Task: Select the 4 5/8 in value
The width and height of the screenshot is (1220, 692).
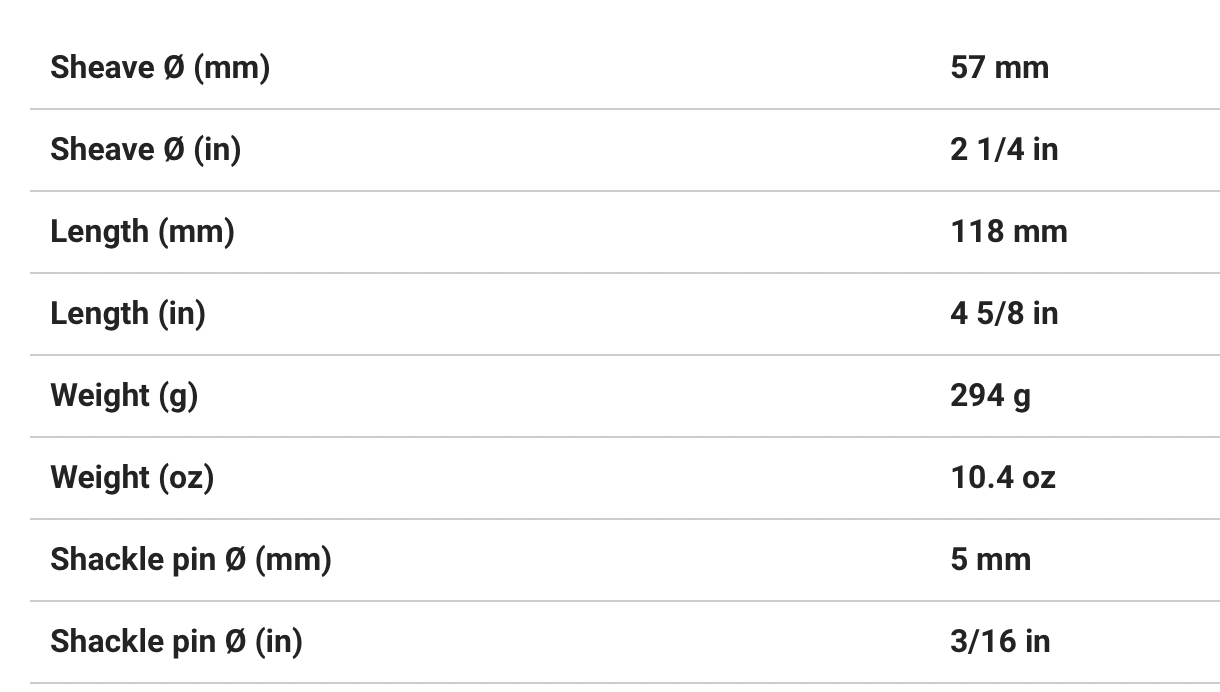Action: tap(1004, 313)
